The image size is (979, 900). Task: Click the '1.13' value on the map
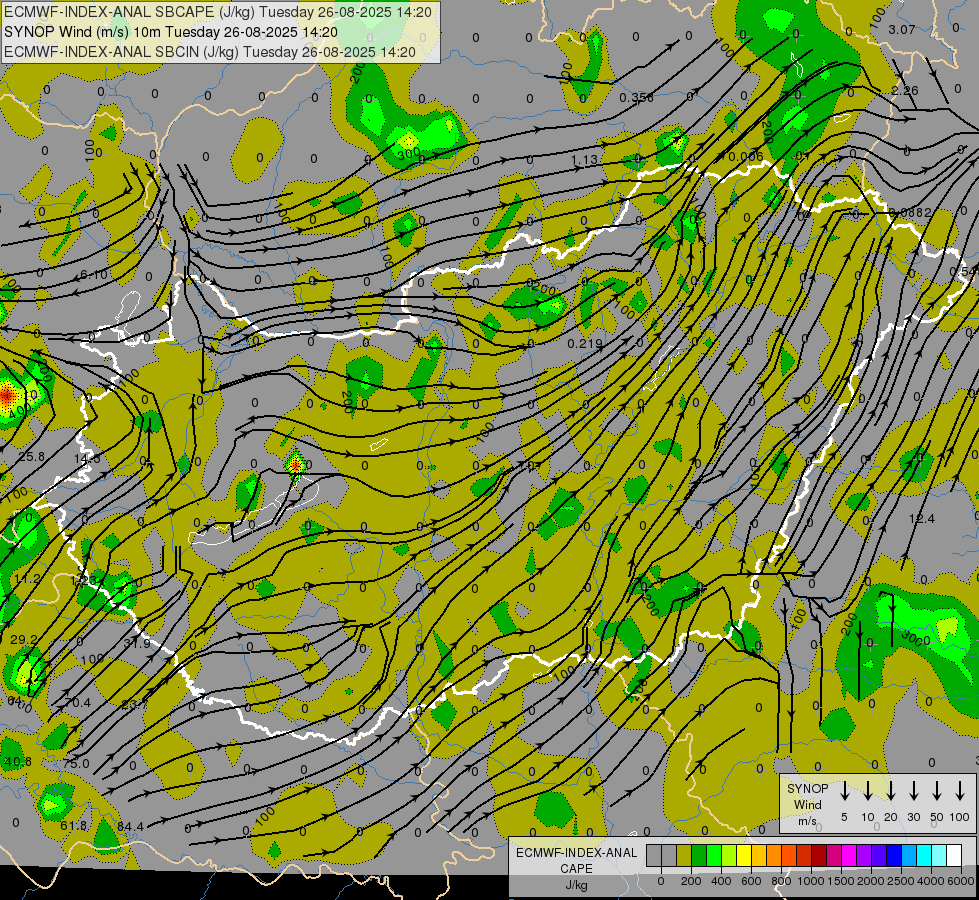pyautogui.click(x=584, y=160)
